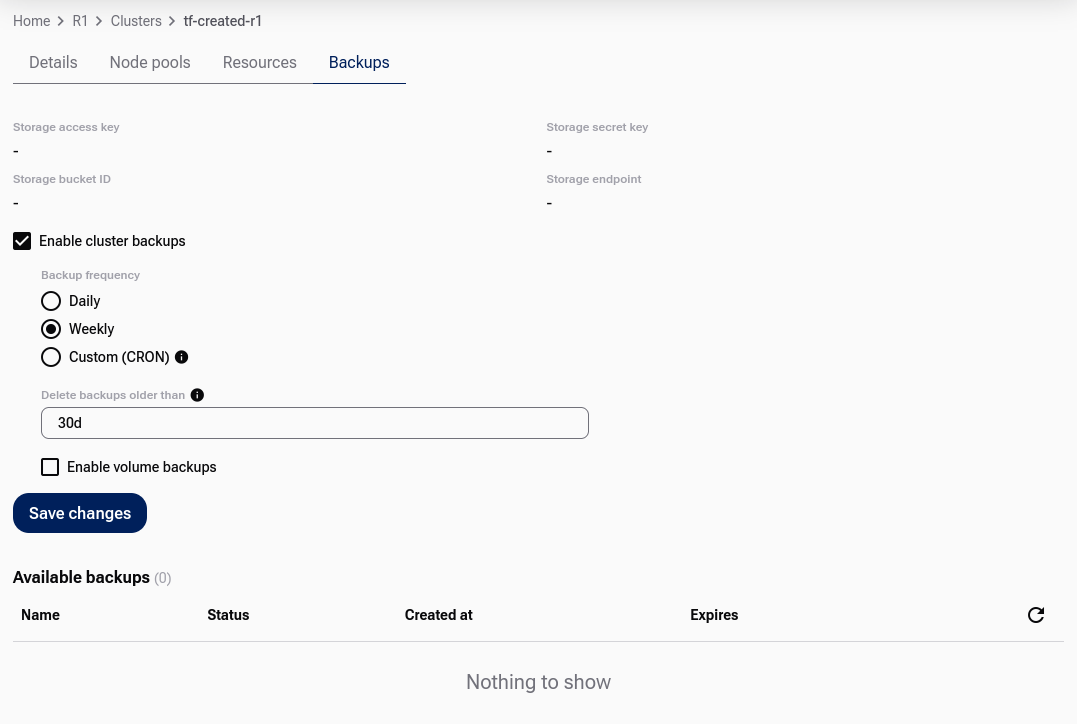
Task: Open the Node pools tab
Action: click(x=150, y=63)
